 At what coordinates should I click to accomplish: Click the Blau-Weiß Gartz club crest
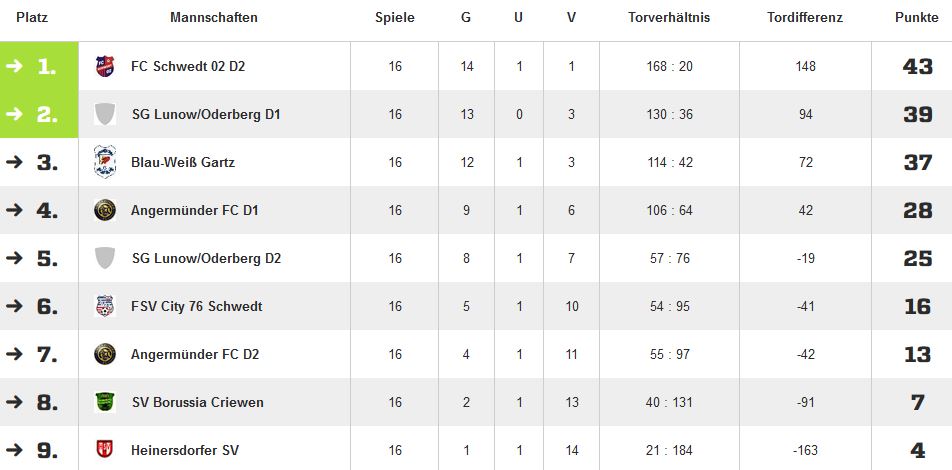coord(105,162)
